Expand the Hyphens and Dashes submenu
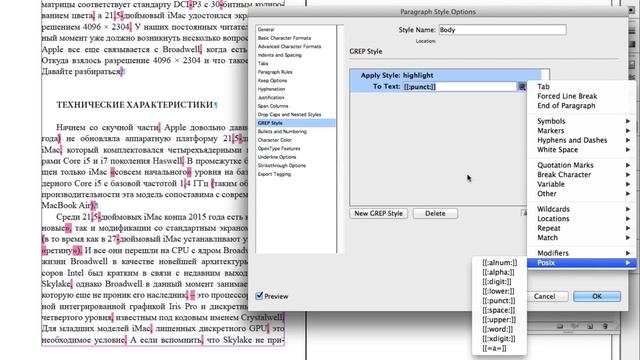Image resolution: width=640 pixels, height=360 pixels. pyautogui.click(x=582, y=140)
